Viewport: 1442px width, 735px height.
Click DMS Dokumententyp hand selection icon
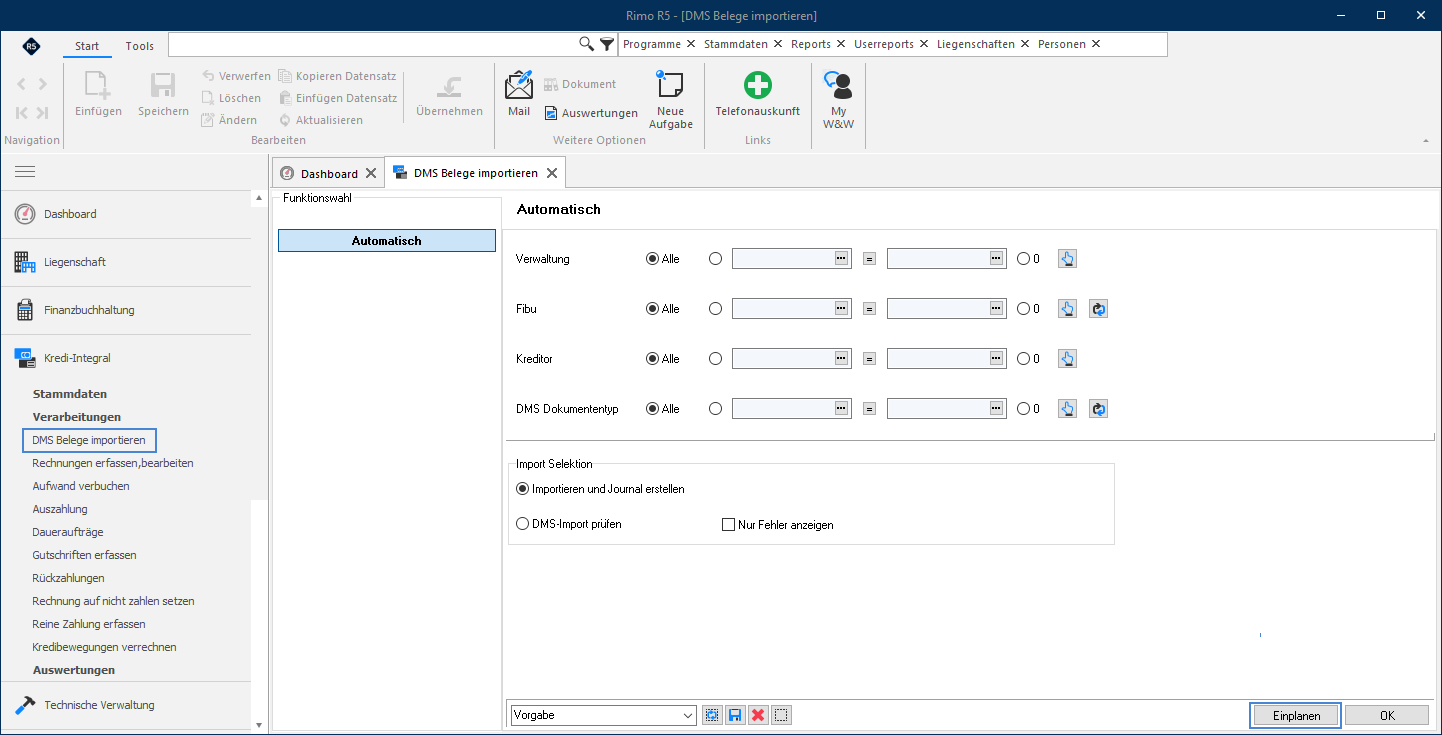(1067, 409)
